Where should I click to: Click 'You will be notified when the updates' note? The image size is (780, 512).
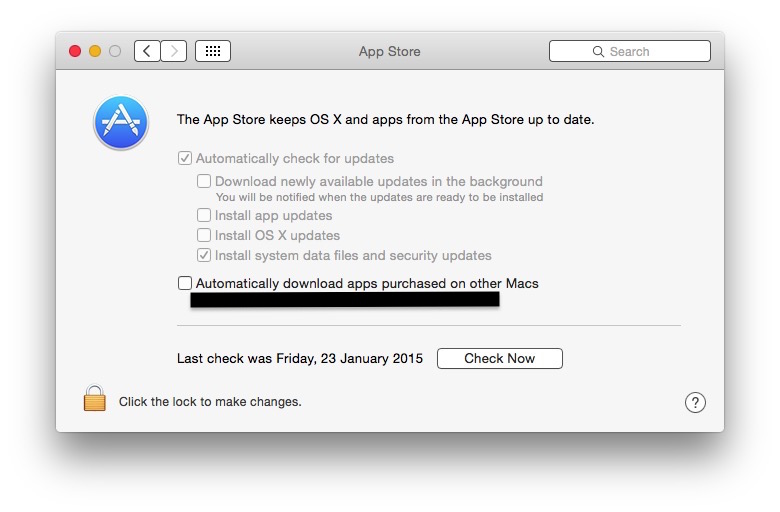[379, 197]
